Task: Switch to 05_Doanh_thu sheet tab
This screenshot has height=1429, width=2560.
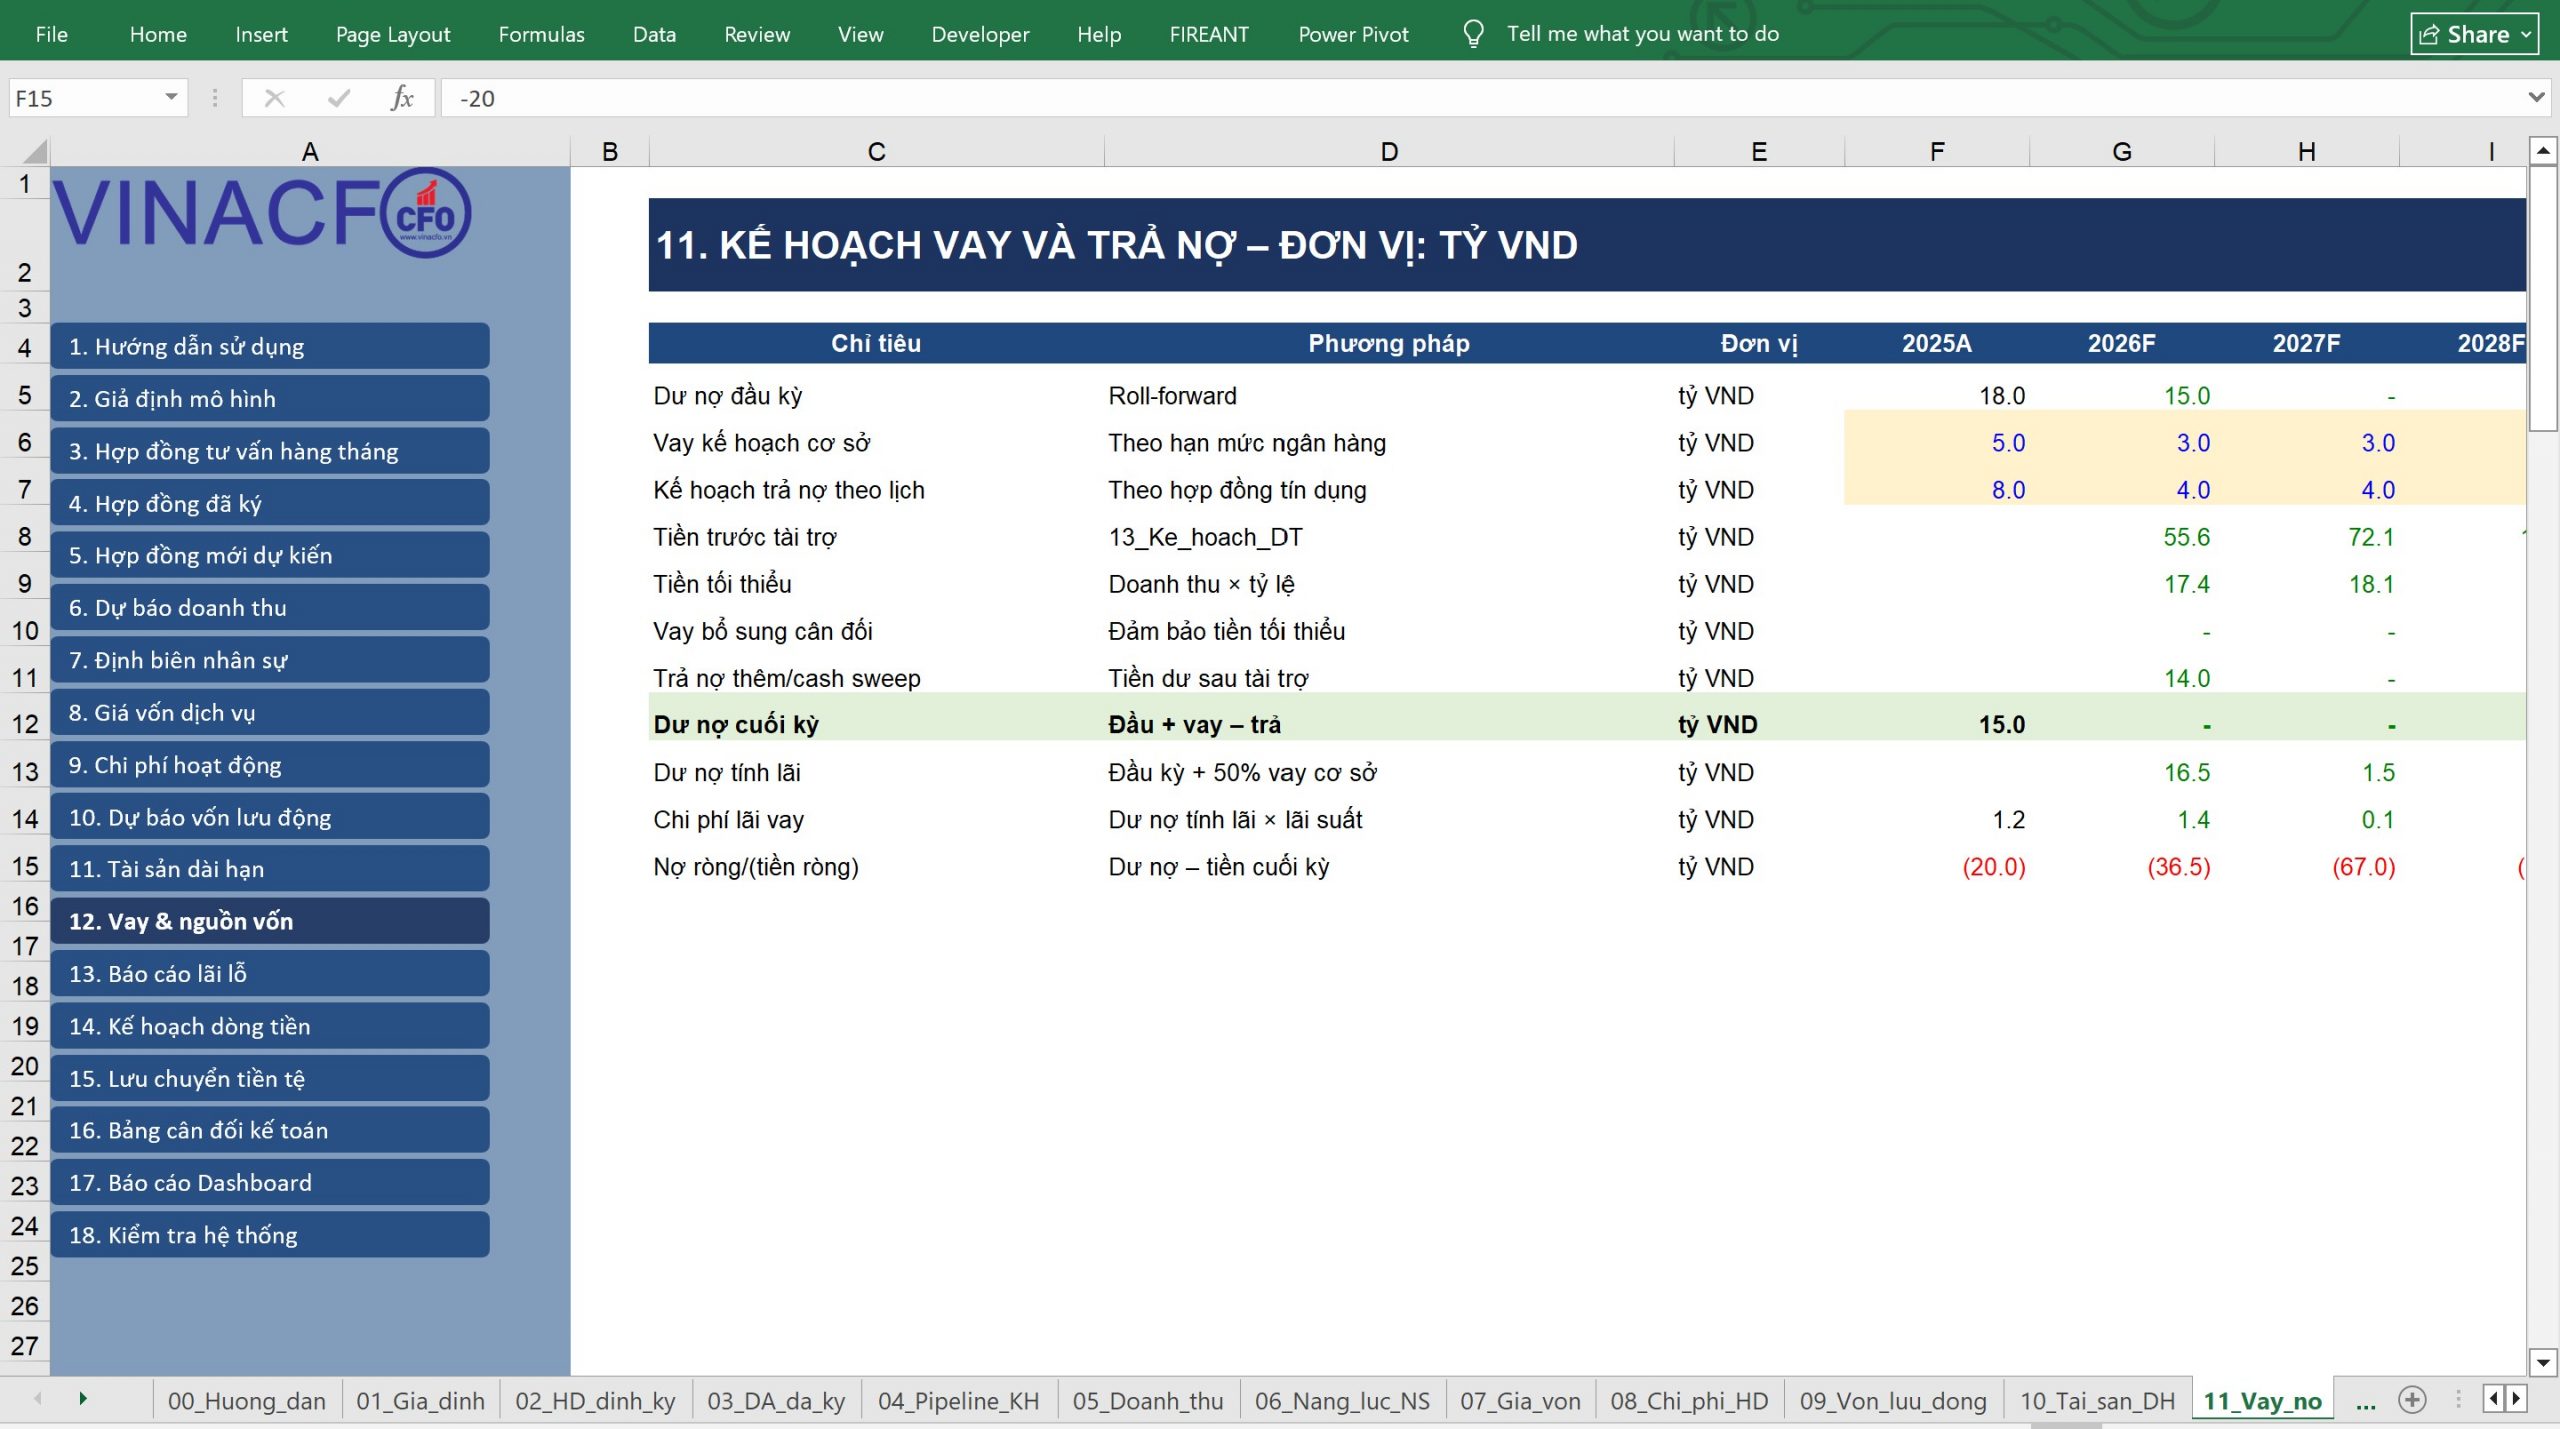Action: coord(1148,1401)
